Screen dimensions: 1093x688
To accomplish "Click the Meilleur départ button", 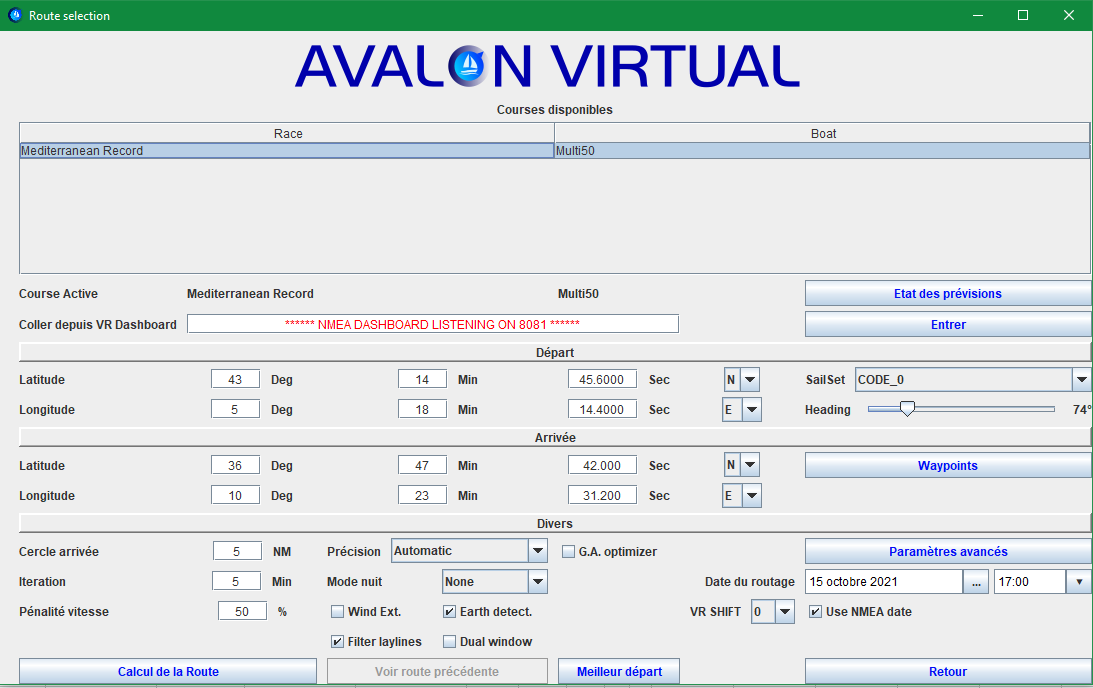I will pyautogui.click(x=619, y=671).
